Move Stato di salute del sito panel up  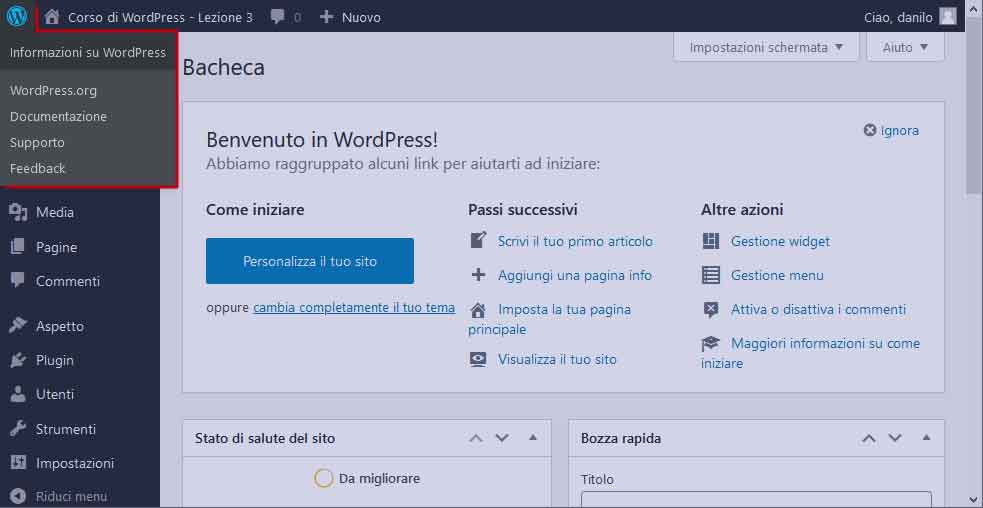coord(476,438)
